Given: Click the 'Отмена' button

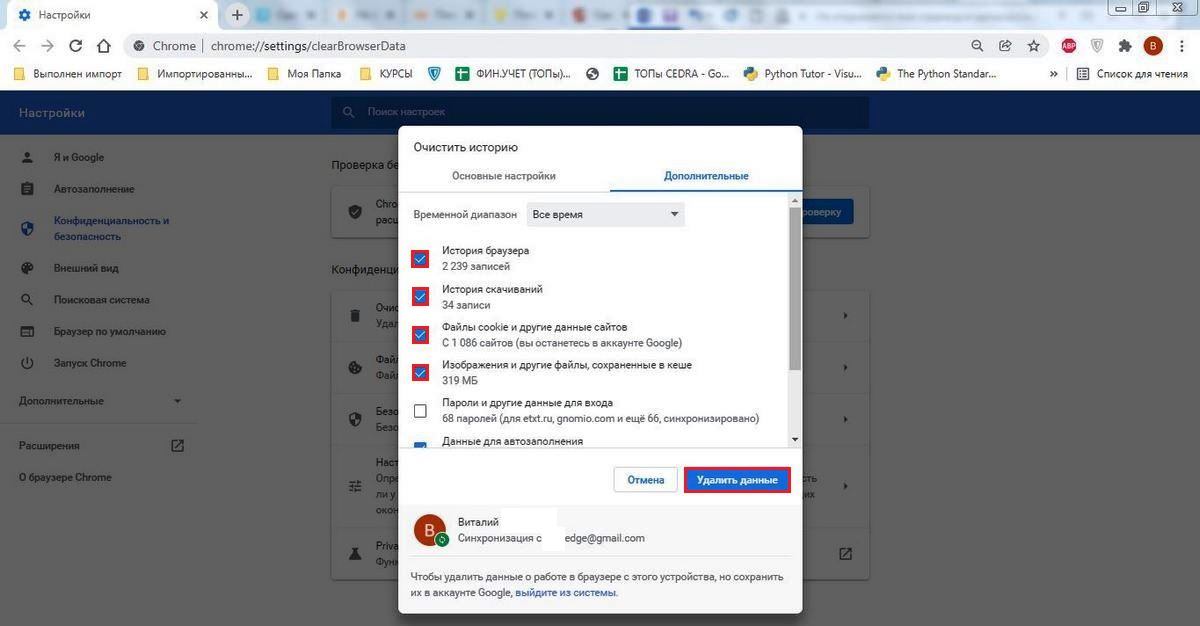Looking at the screenshot, I should coord(646,480).
